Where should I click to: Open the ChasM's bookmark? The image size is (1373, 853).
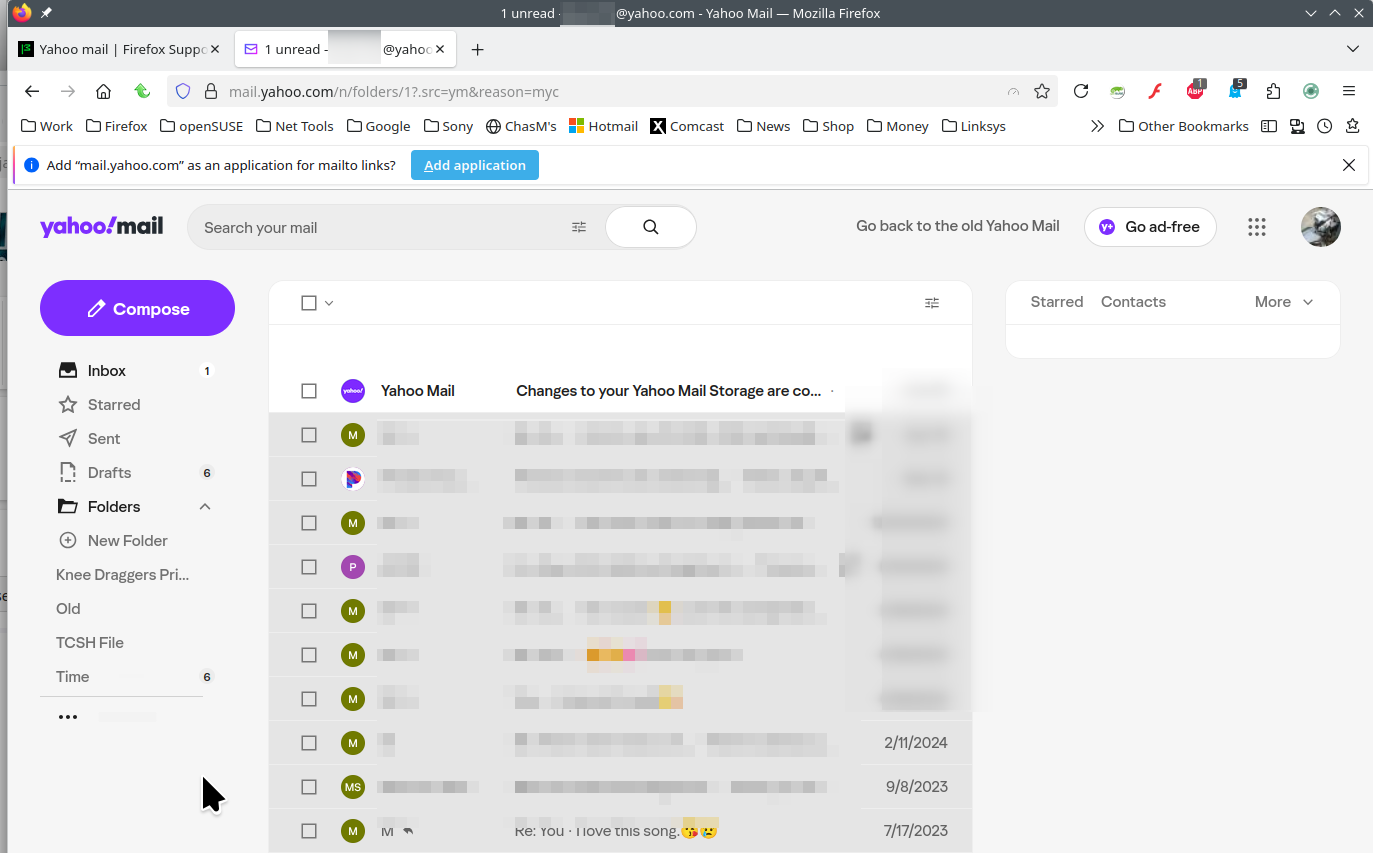coord(521,126)
